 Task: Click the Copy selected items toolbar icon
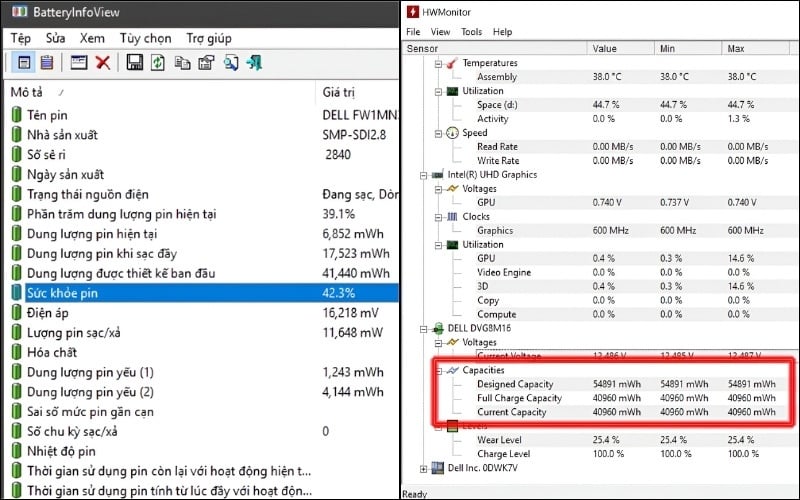(182, 63)
